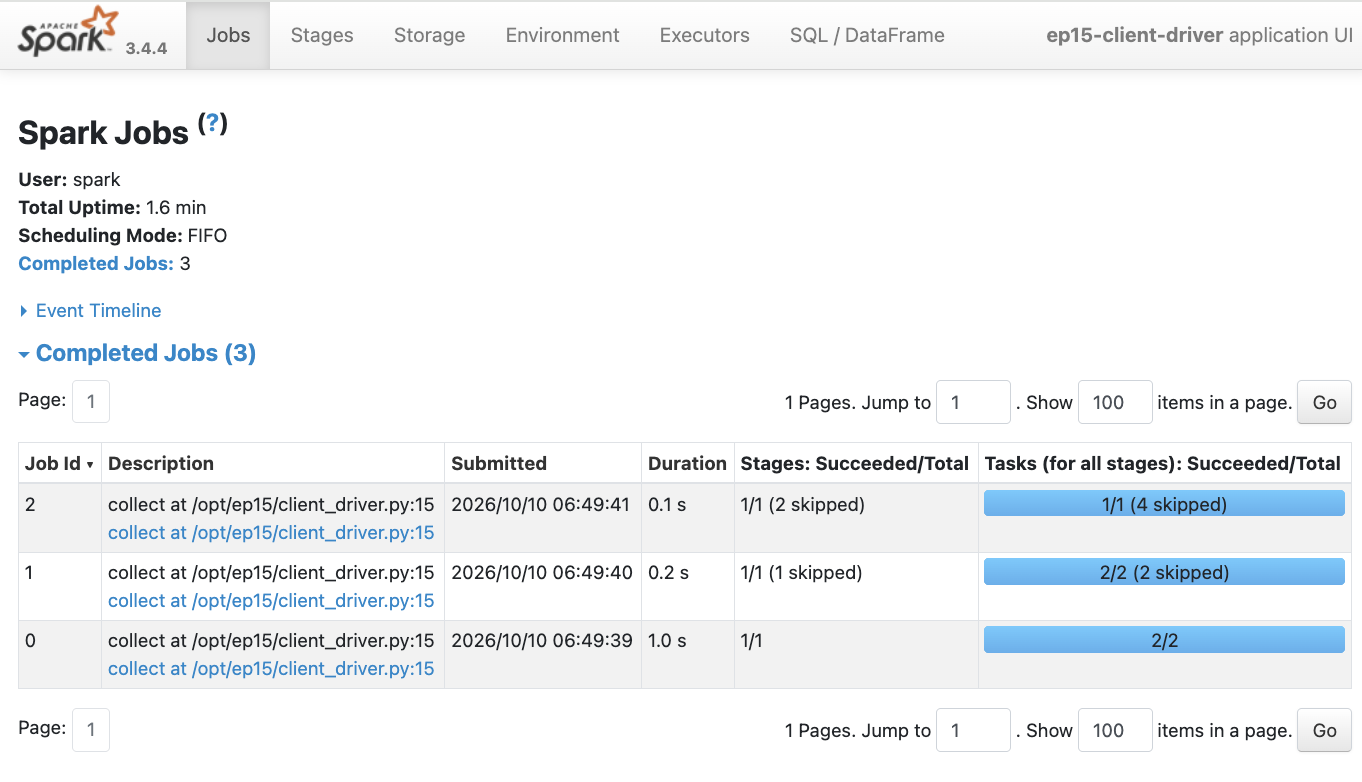1362x782 pixels.
Task: Click the upper Go button
Action: 1324,402
